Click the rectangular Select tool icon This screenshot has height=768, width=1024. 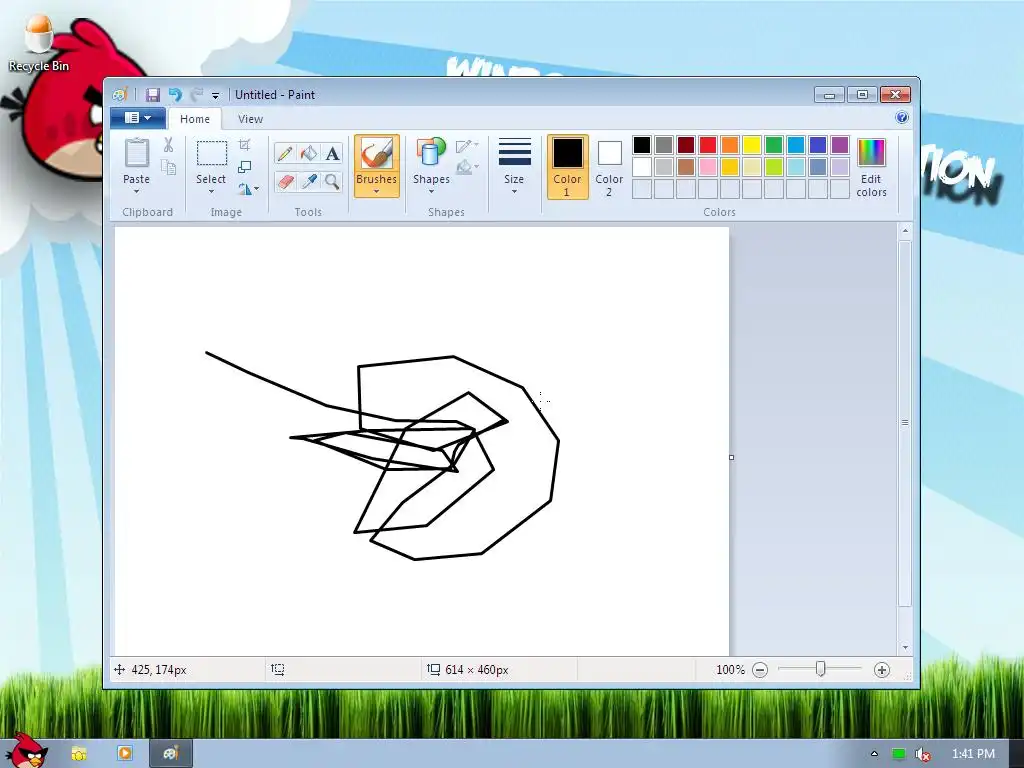(x=212, y=153)
